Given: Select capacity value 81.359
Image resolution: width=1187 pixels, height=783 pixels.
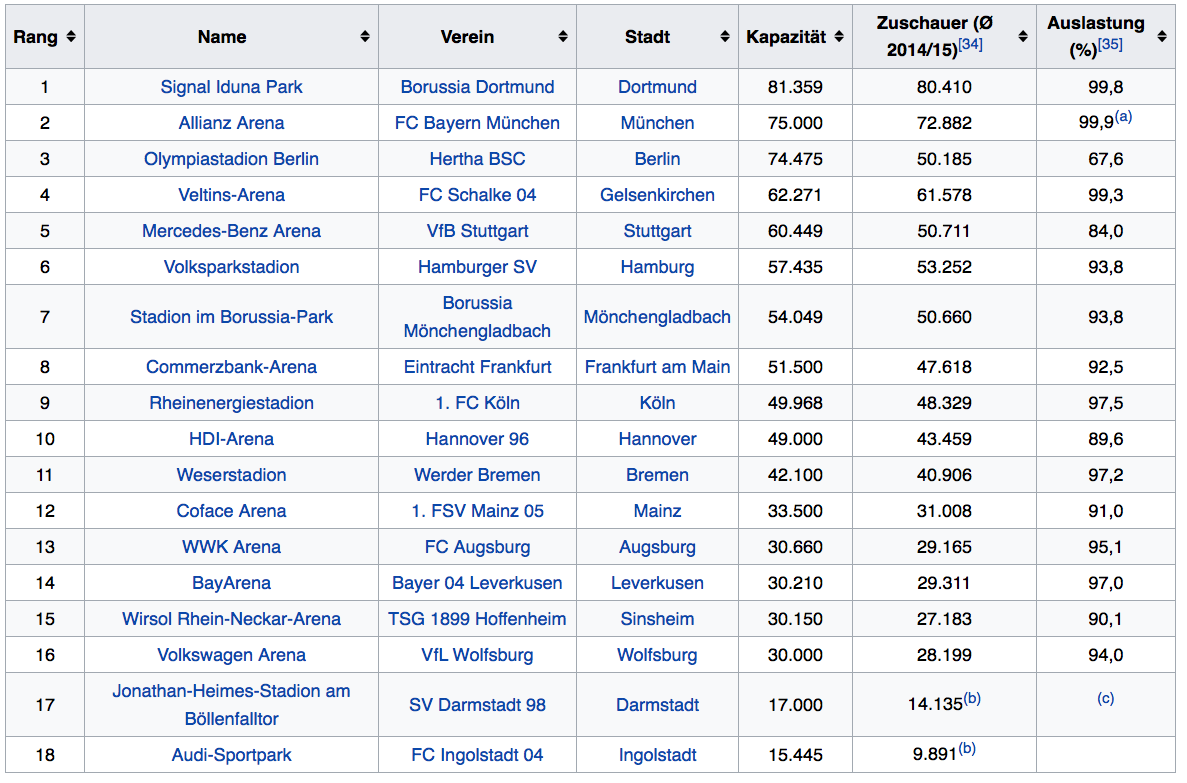Looking at the screenshot, I should (x=795, y=87).
